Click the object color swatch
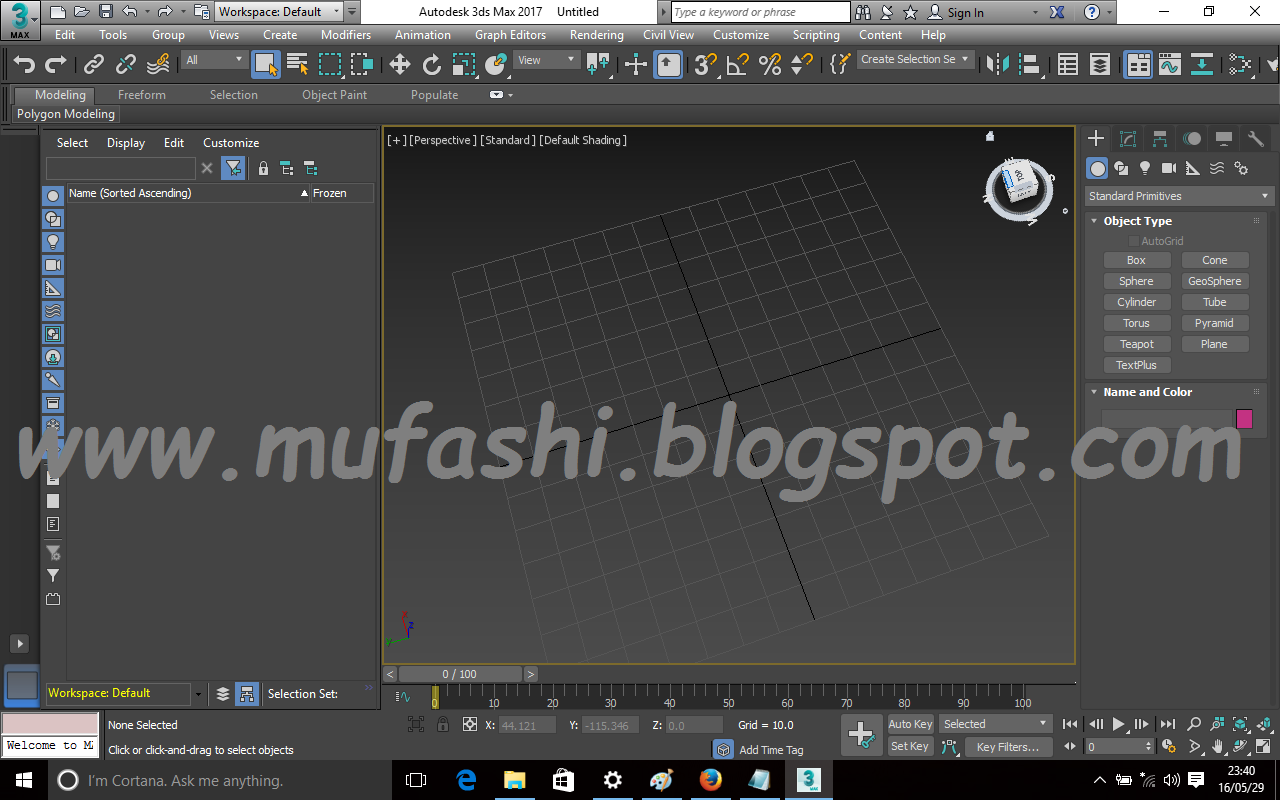Viewport: 1280px width, 800px height. coord(1245,419)
